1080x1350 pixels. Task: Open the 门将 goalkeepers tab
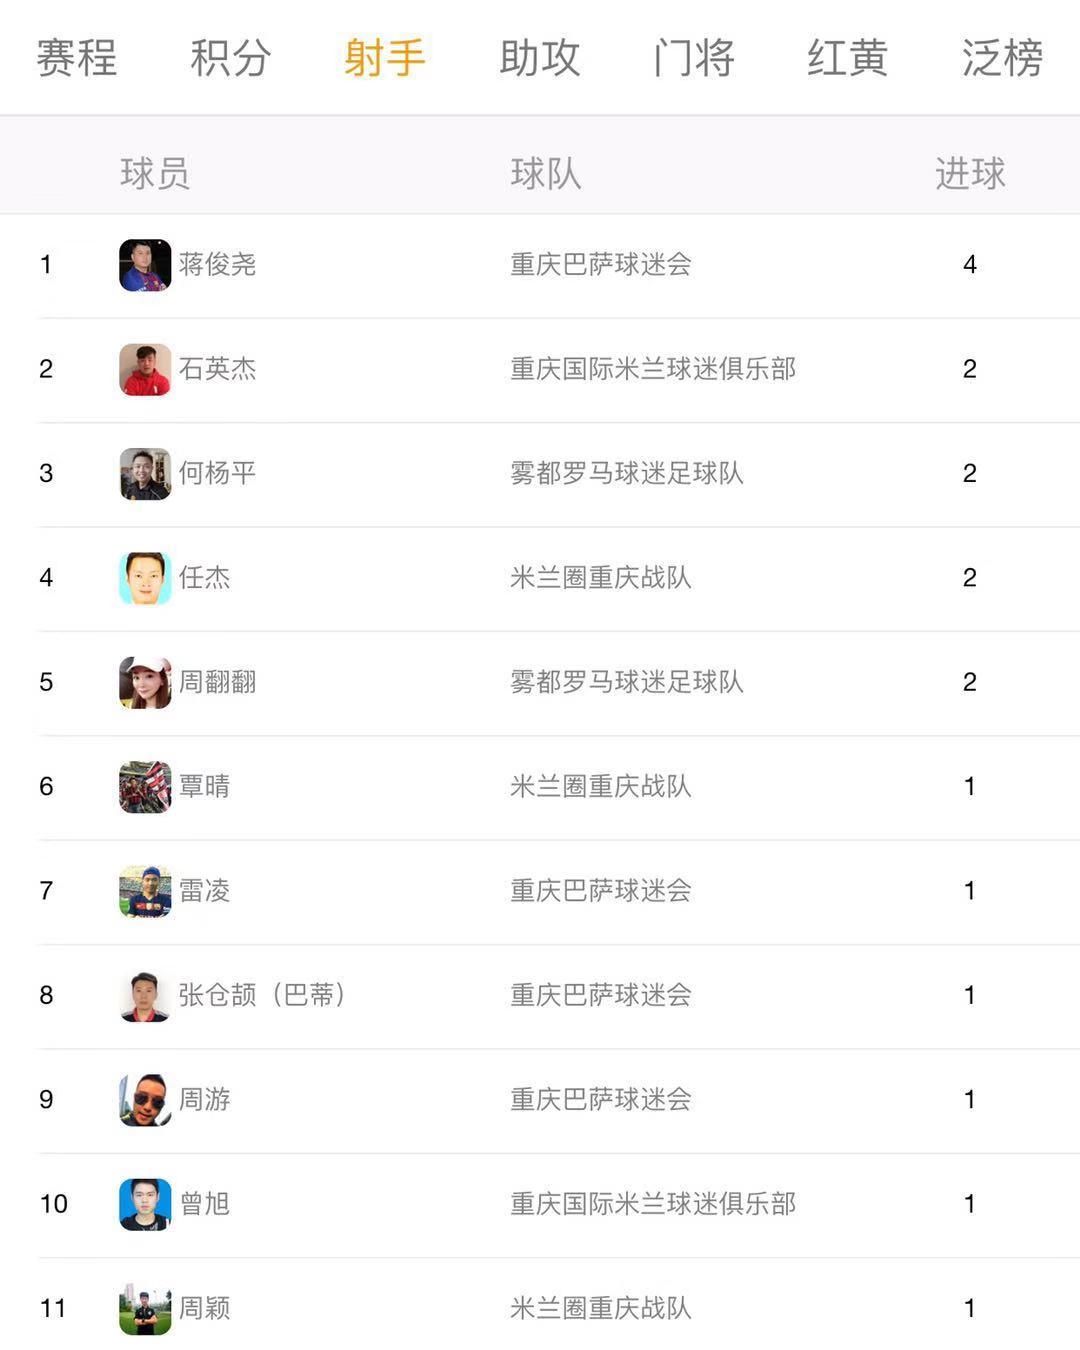(x=694, y=58)
